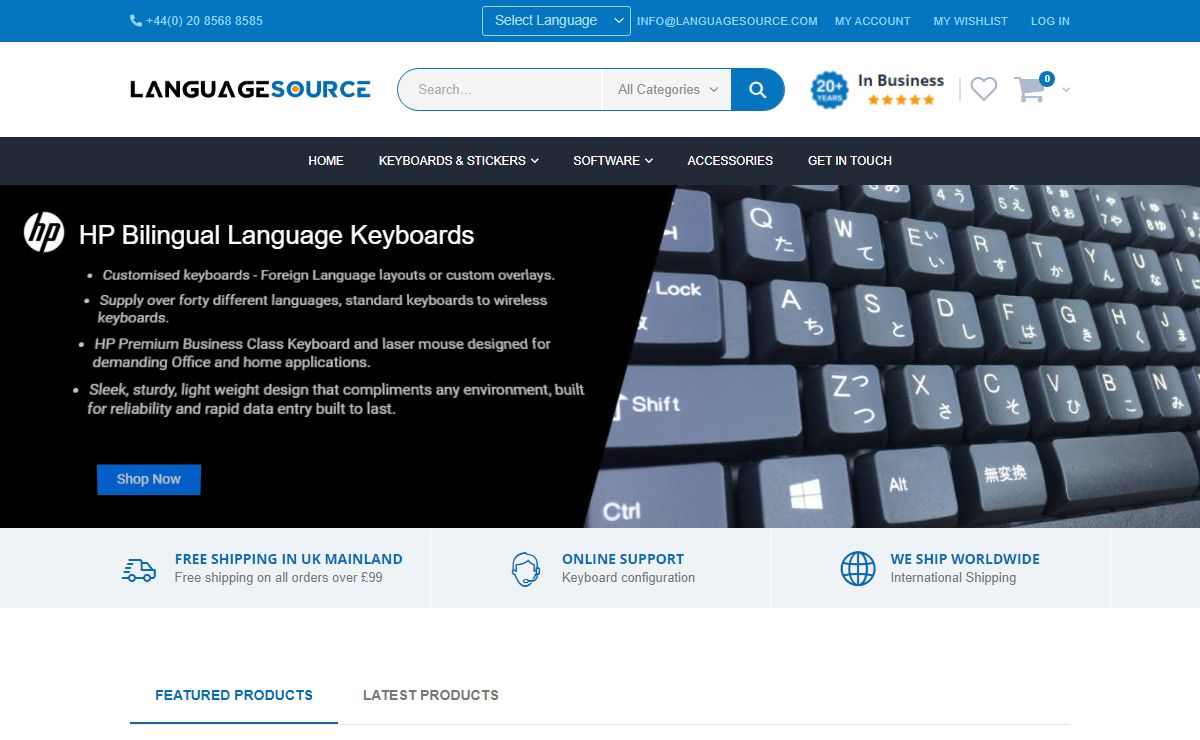The image size is (1200, 740).
Task: Click the International Shipping text
Action: pos(953,578)
